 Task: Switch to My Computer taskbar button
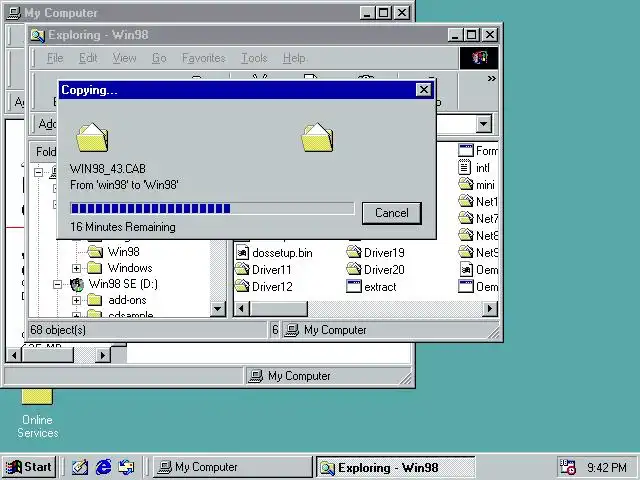(233, 467)
